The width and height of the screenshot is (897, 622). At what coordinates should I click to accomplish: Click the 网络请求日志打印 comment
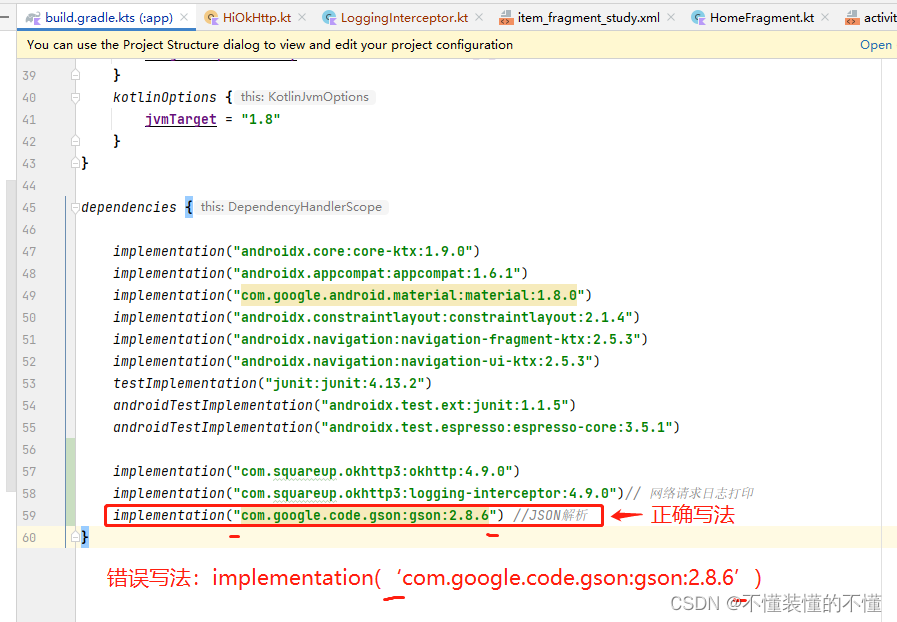coord(701,493)
